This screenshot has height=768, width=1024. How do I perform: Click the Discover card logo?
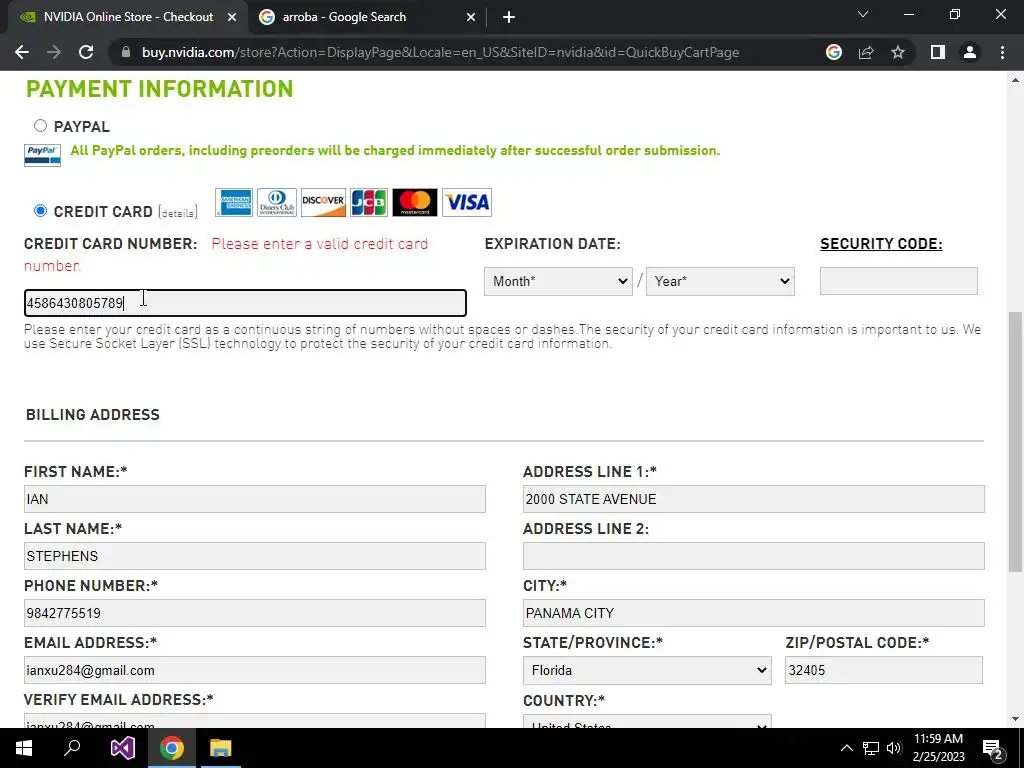(x=323, y=202)
